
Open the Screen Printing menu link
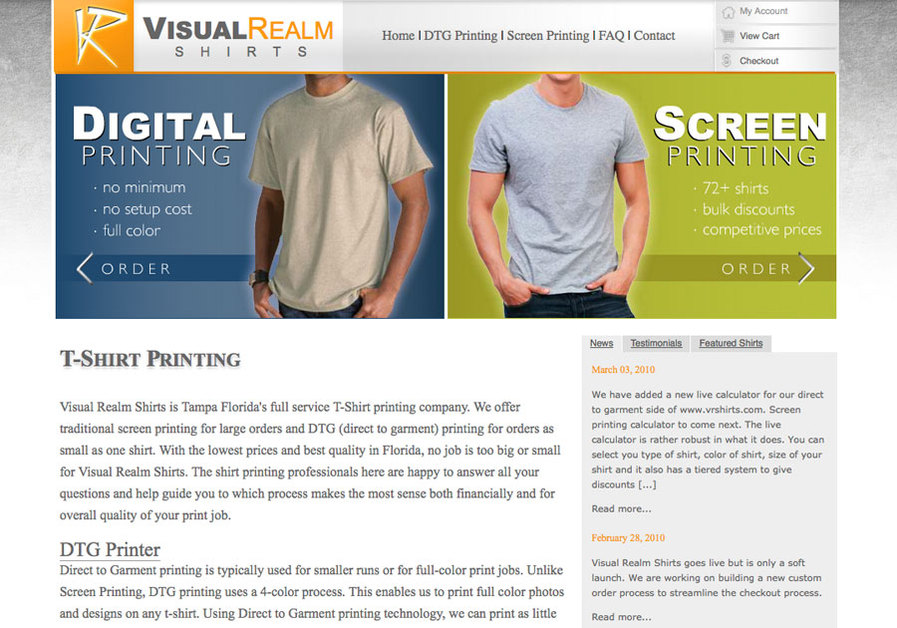tap(548, 35)
